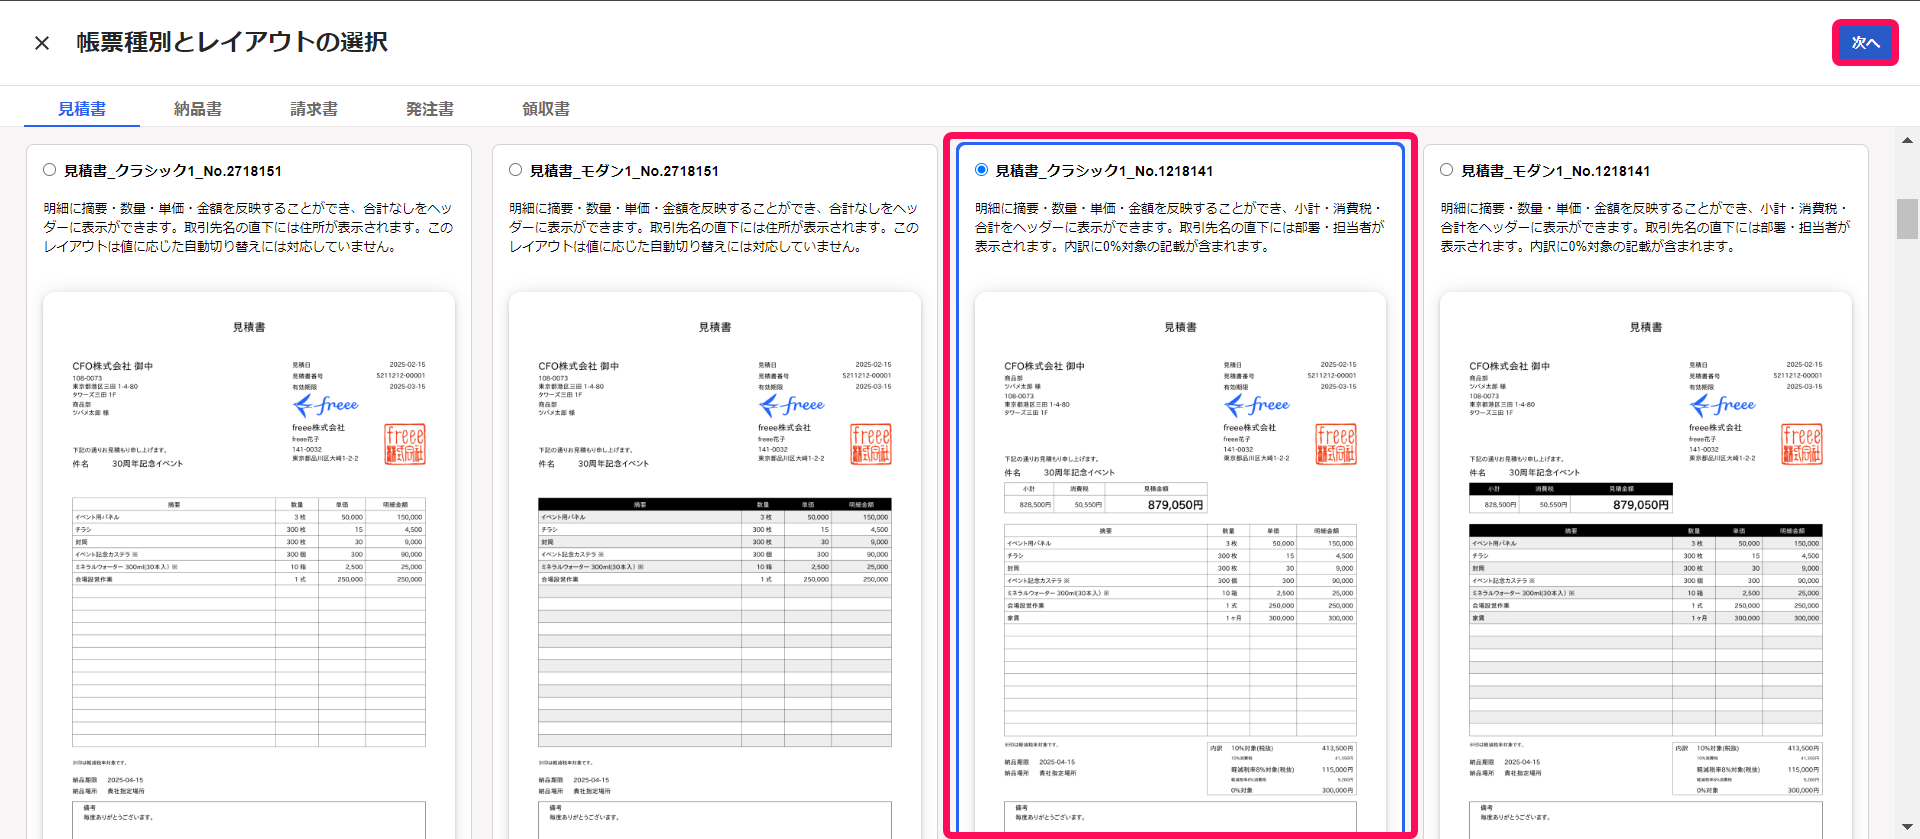
Task: Click description text under モダン1_No.2718151
Action: point(714,227)
